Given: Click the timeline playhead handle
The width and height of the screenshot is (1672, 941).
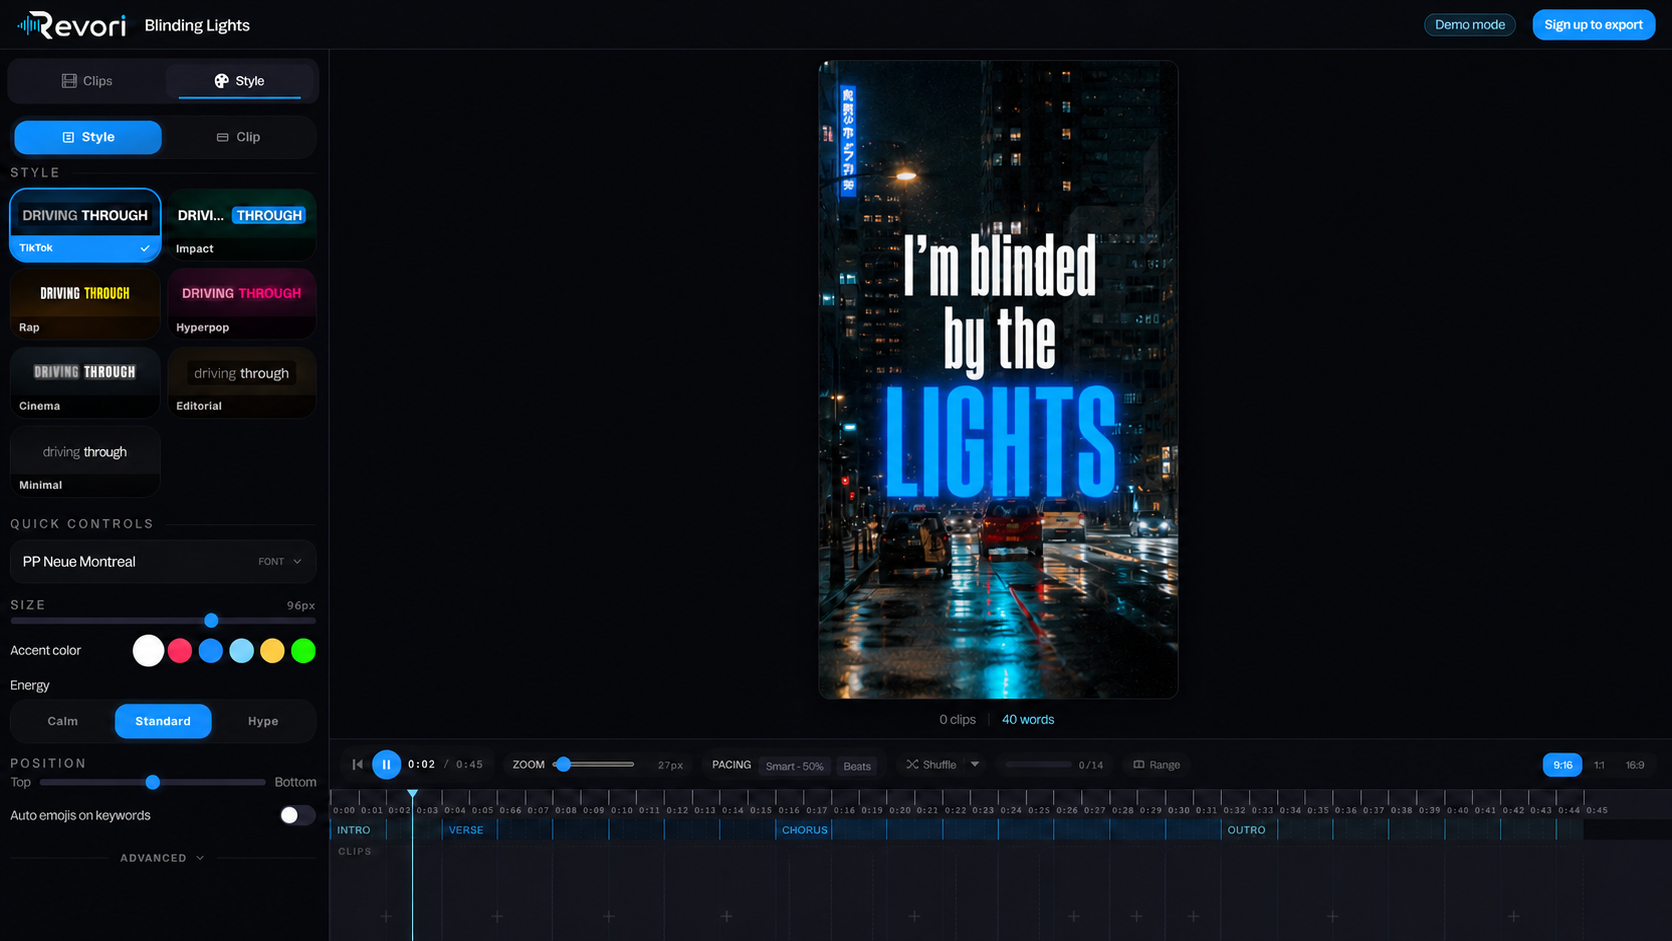Looking at the screenshot, I should 412,794.
